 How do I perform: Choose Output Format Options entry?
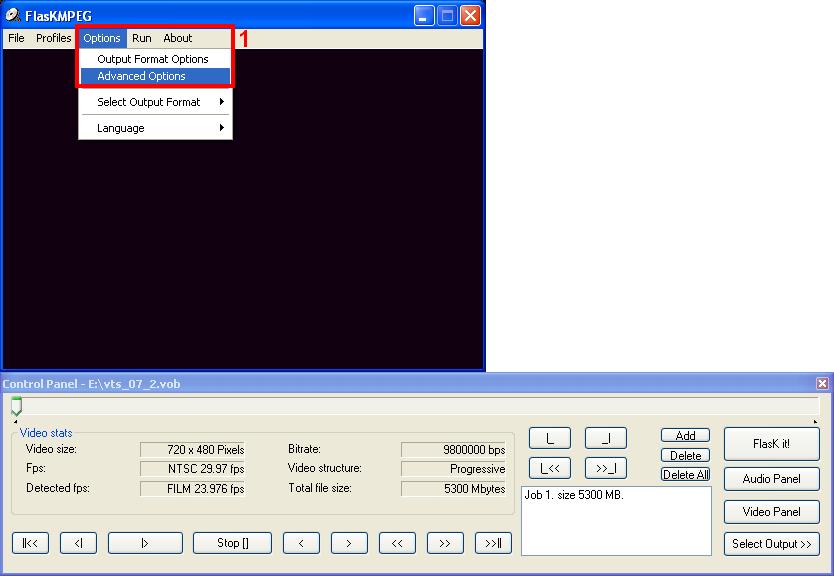pos(155,59)
